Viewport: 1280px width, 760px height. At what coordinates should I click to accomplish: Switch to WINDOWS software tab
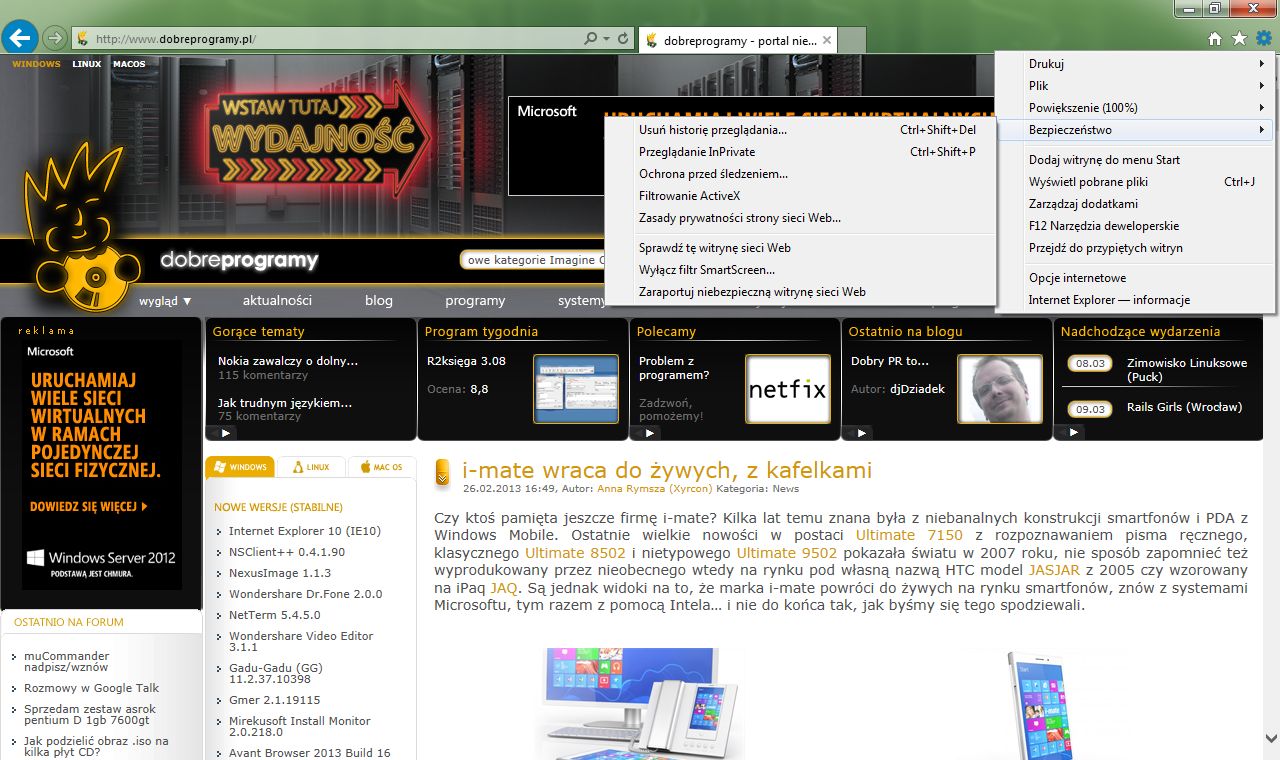pos(240,467)
